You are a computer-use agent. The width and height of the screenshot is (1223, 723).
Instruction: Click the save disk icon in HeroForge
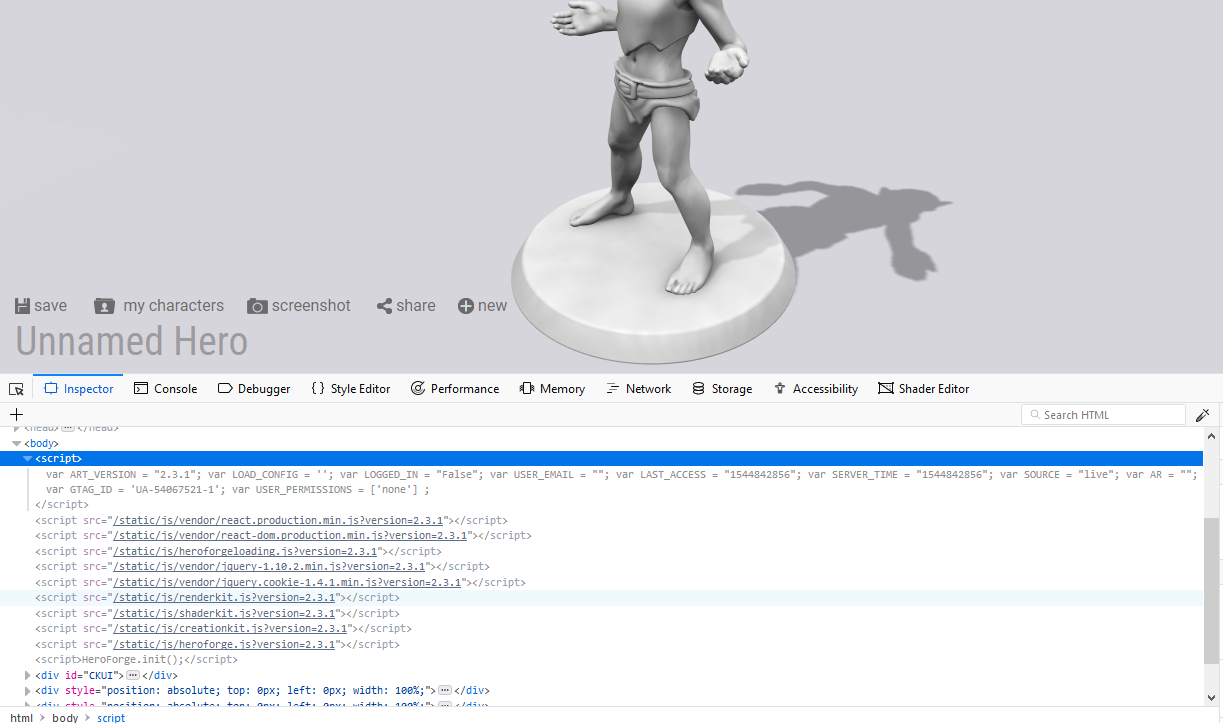tap(22, 305)
